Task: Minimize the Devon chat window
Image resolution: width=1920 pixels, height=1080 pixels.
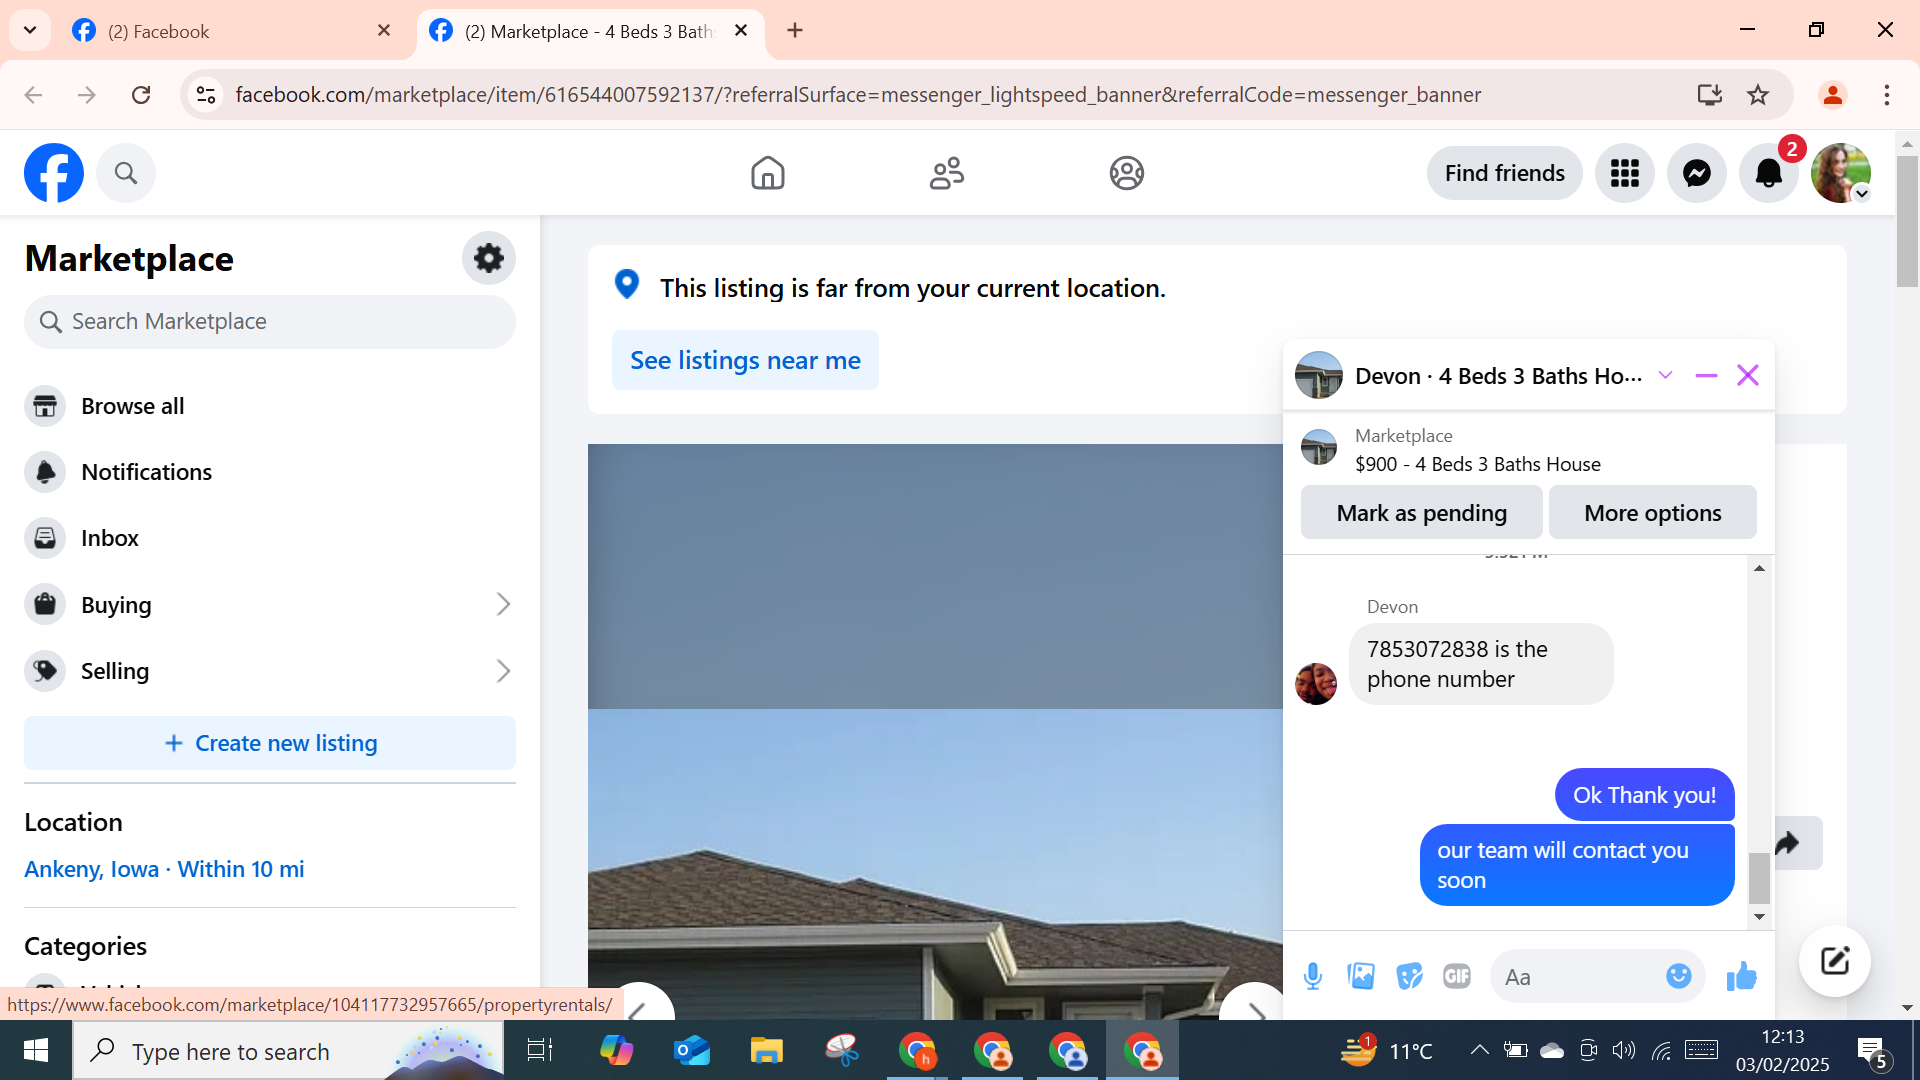Action: click(1706, 376)
